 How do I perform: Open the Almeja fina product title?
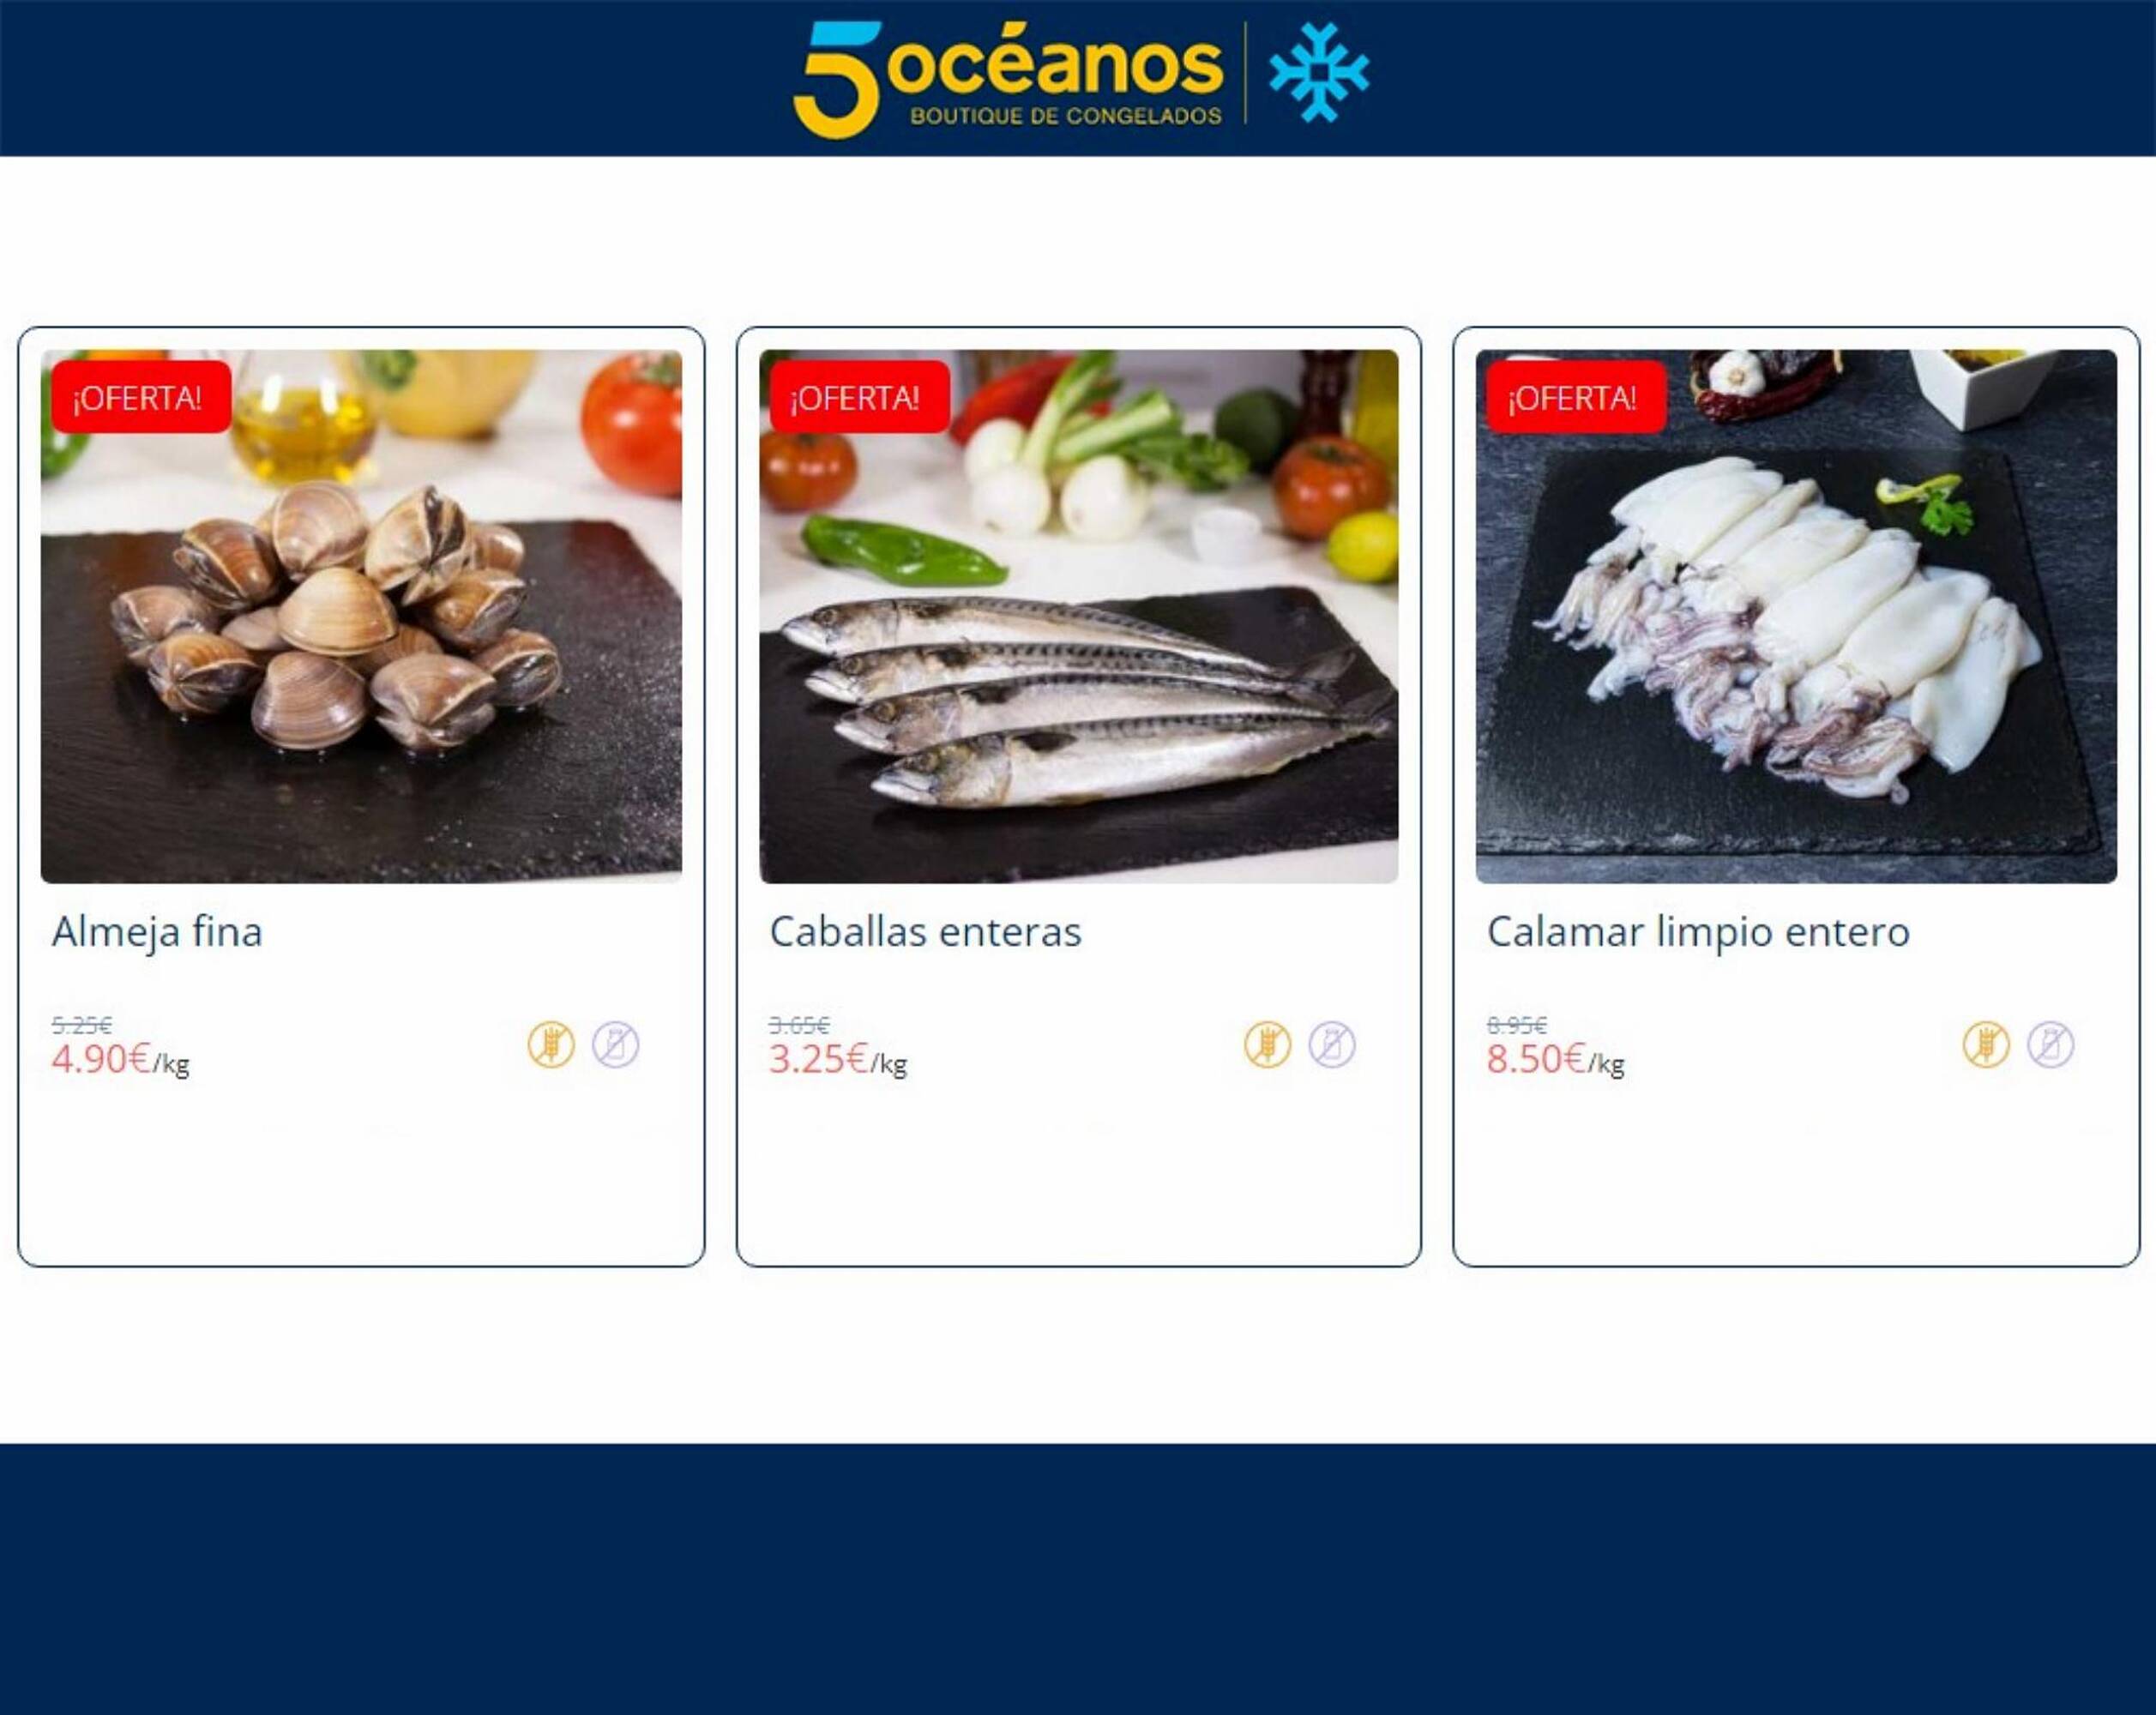coord(157,932)
